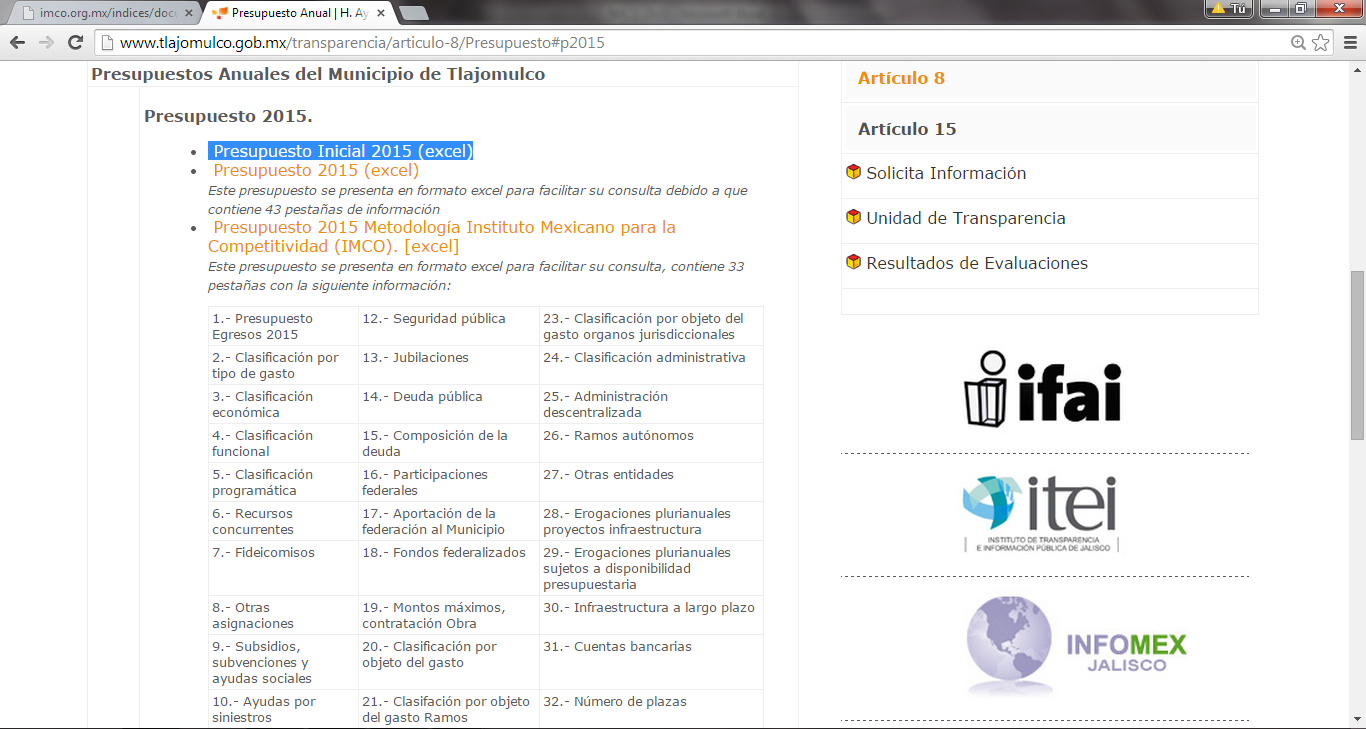
Task: Select the Artículo 15 sidebar item
Action: click(907, 129)
